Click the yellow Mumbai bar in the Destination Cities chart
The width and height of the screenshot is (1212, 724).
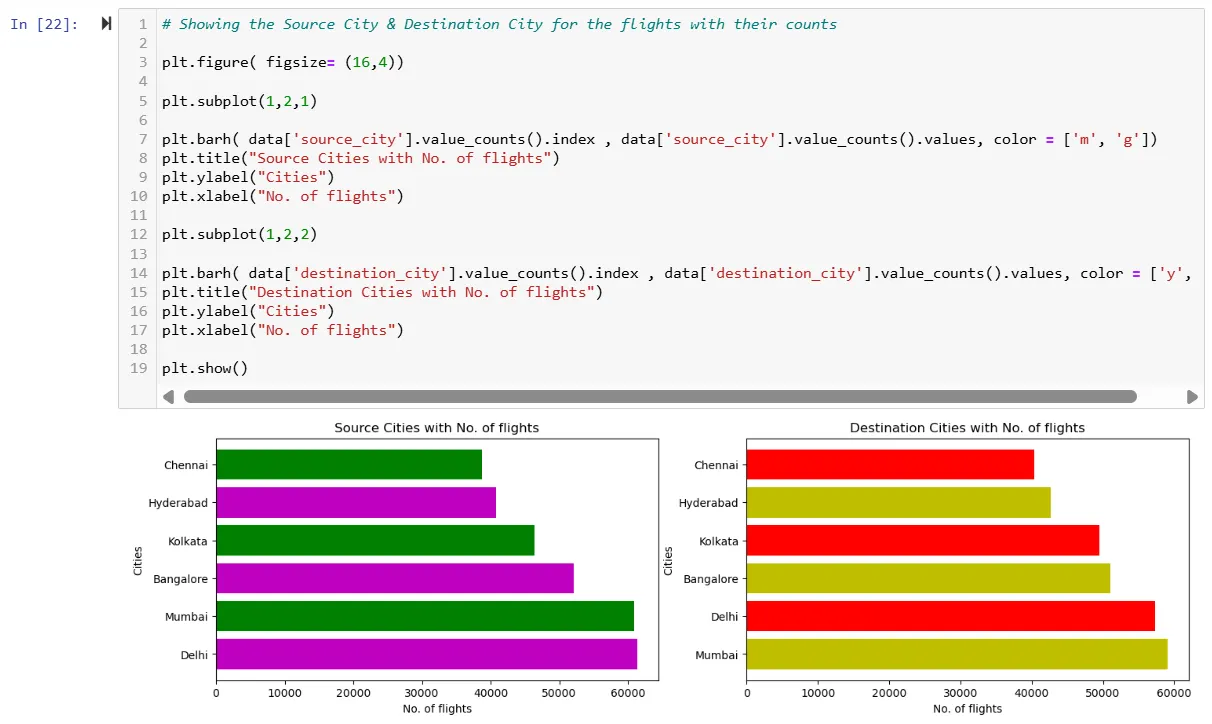[957, 654]
